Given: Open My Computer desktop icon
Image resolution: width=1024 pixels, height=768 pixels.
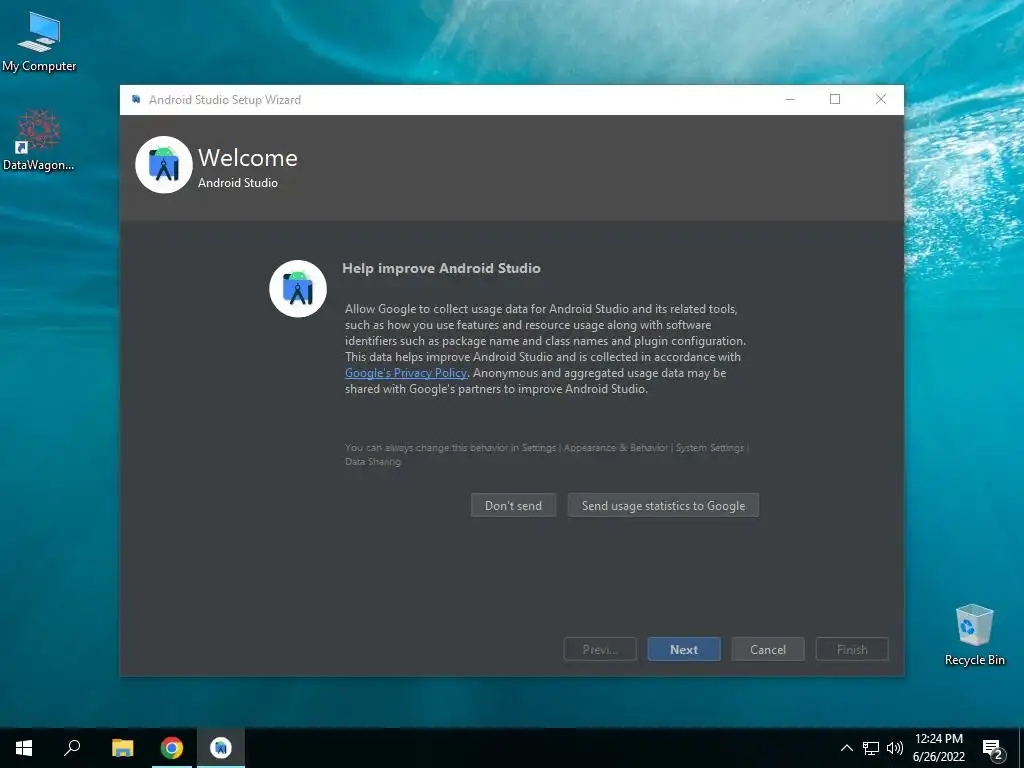Looking at the screenshot, I should 39,41.
